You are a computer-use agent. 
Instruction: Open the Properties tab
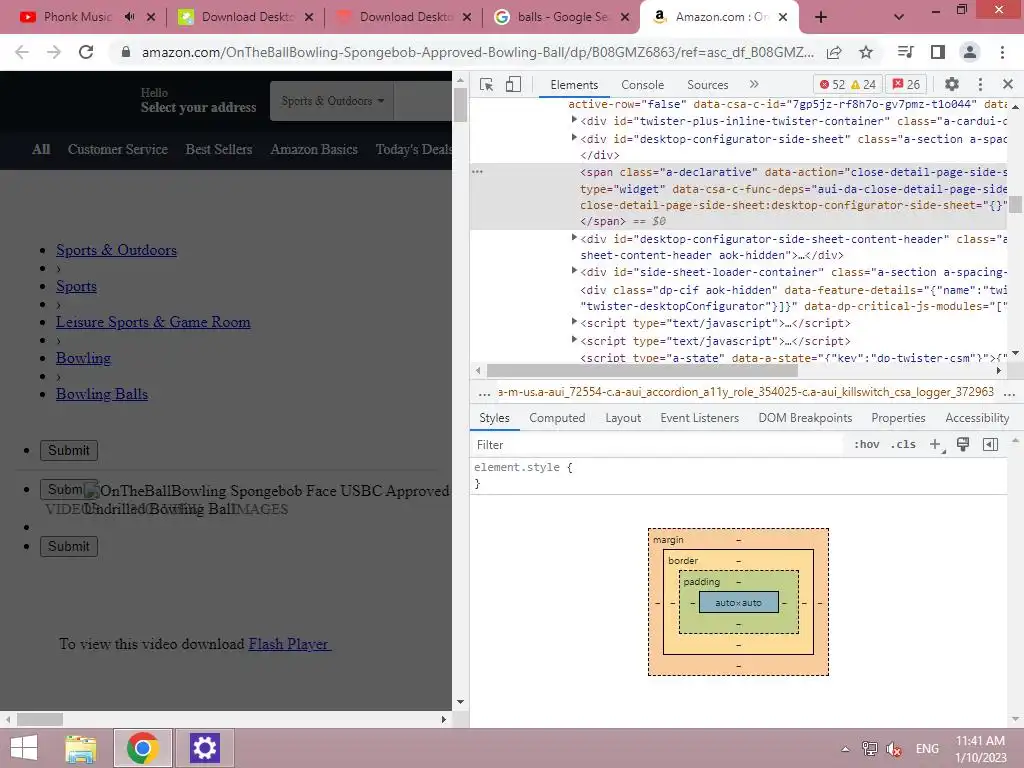click(x=898, y=418)
